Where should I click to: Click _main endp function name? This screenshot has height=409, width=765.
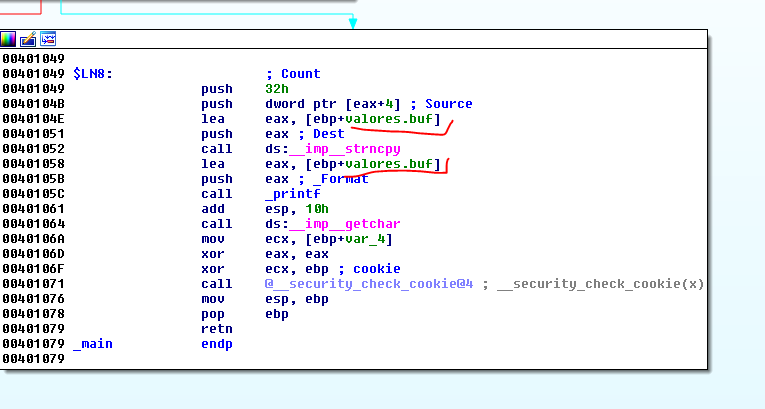point(93,344)
